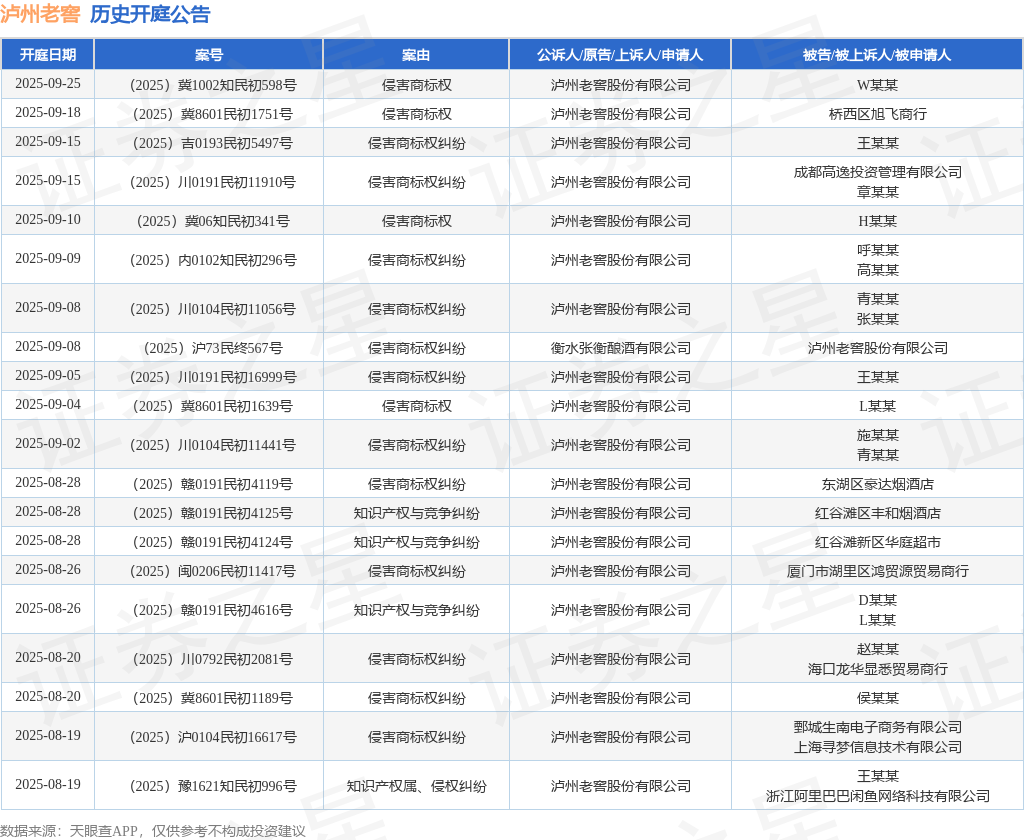Click defendant 章某某
The height and width of the screenshot is (840, 1024).
[x=877, y=192]
